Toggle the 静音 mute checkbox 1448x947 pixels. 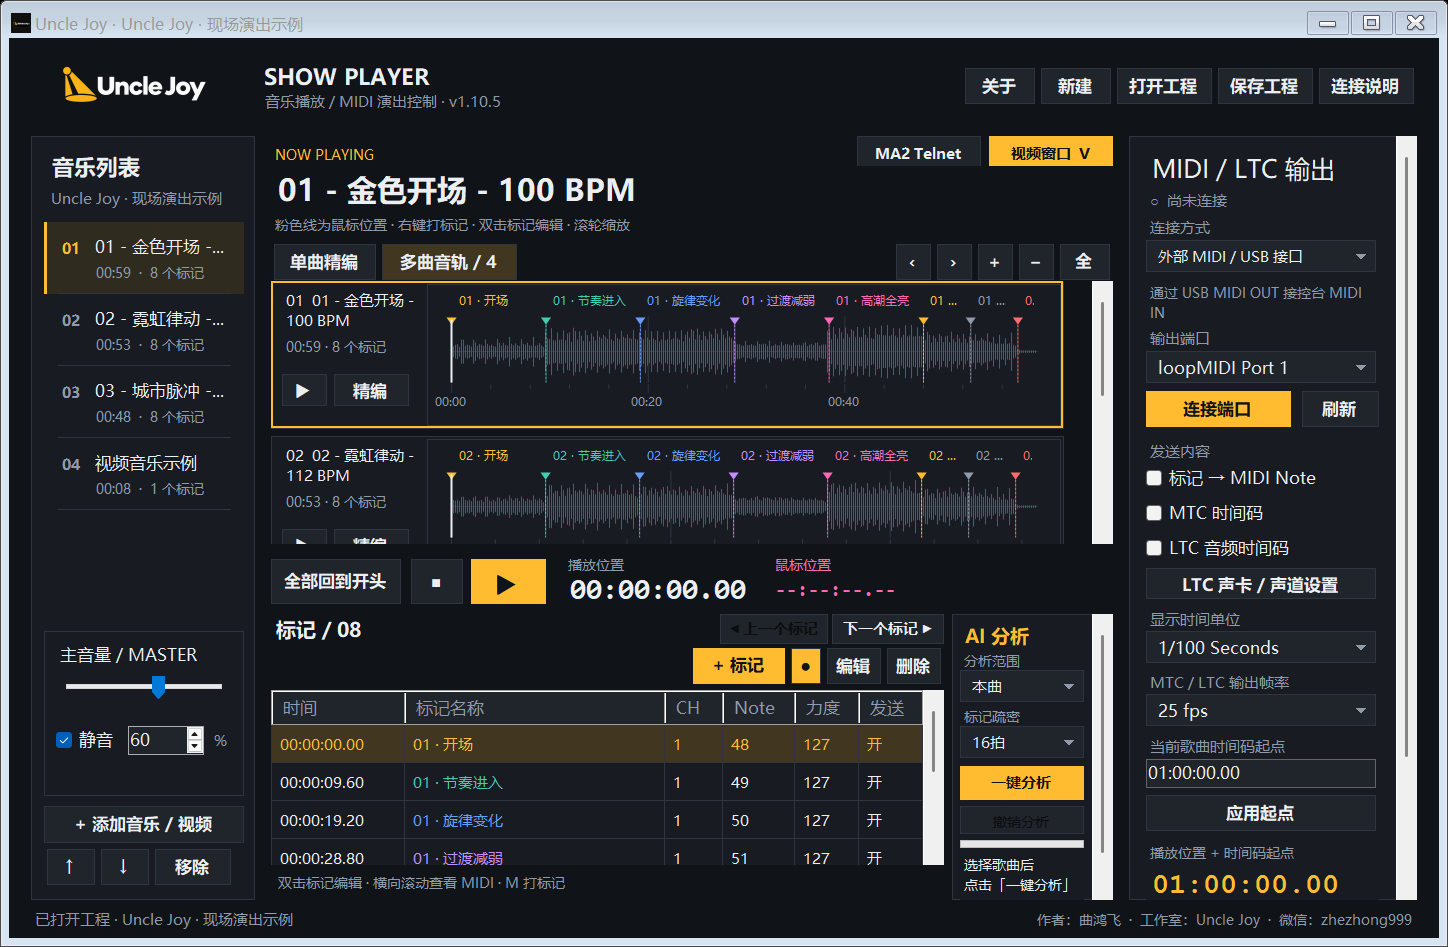pyautogui.click(x=64, y=740)
